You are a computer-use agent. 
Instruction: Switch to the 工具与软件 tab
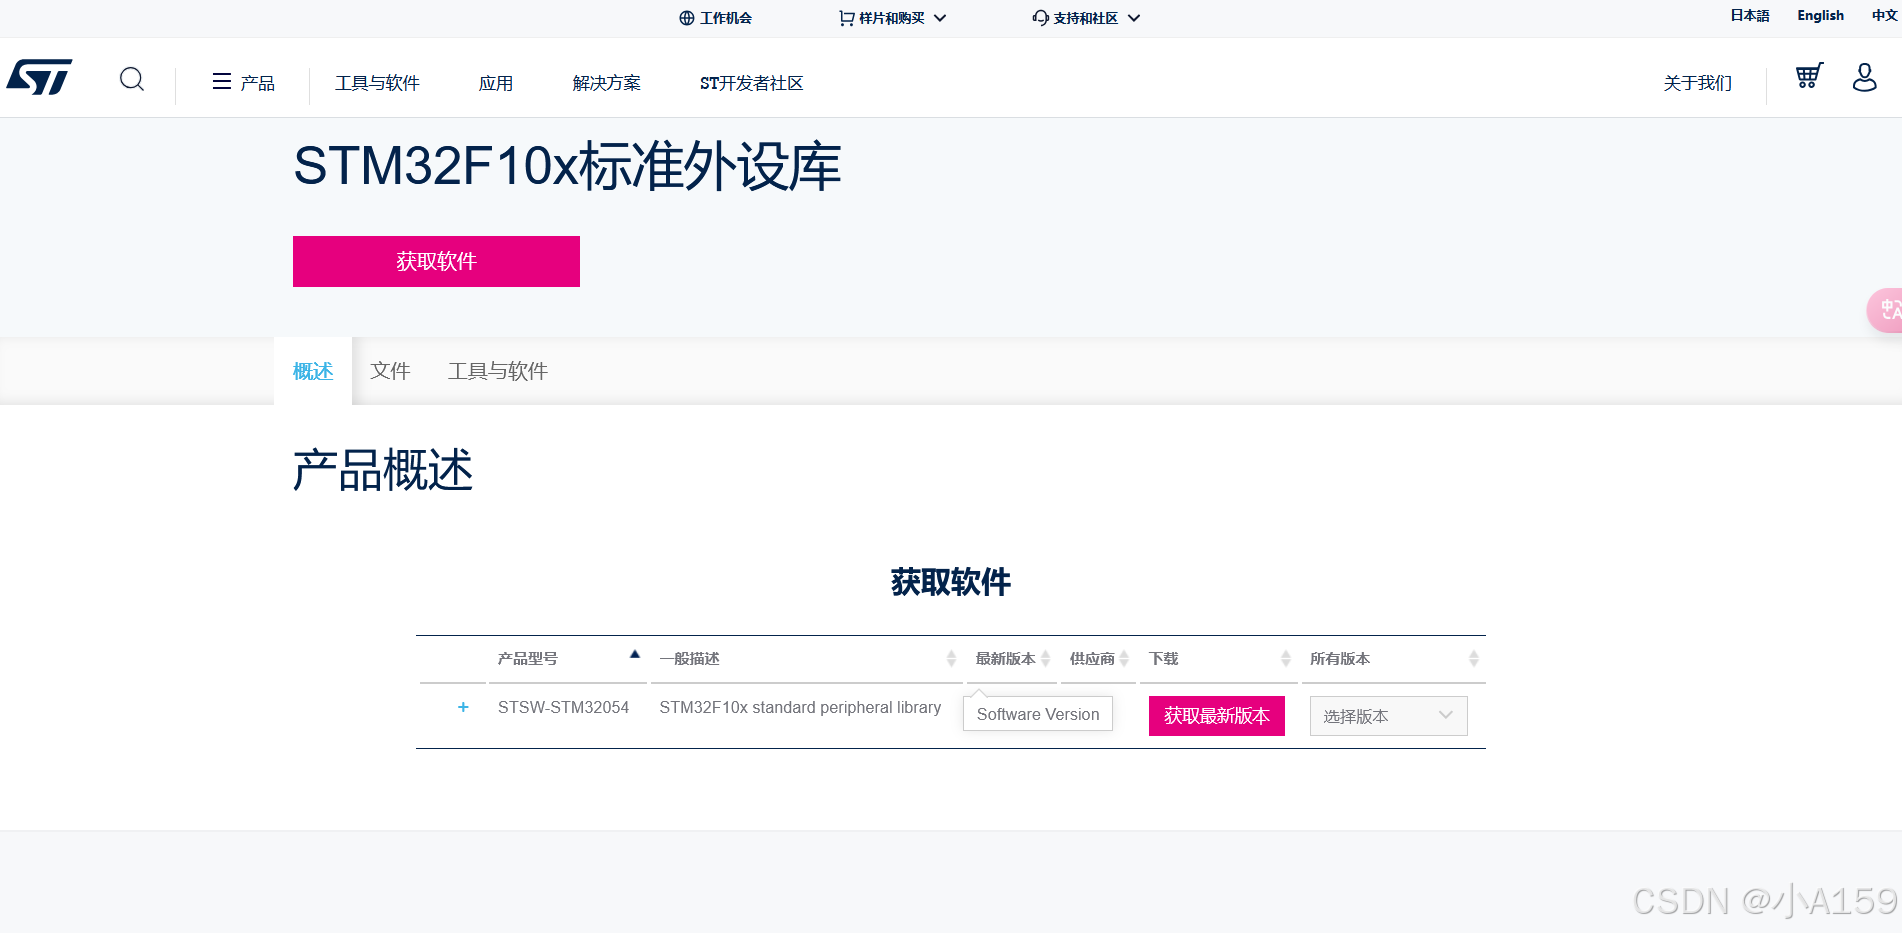click(x=498, y=371)
